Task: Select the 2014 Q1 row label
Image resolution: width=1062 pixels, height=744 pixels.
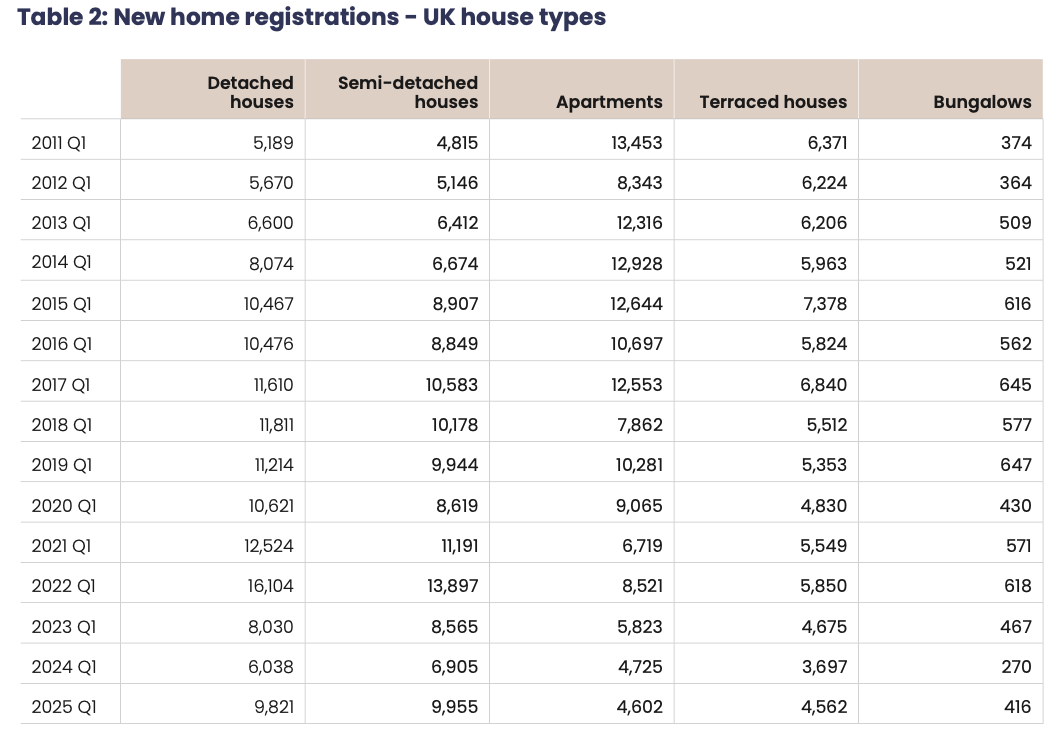Action: point(61,262)
